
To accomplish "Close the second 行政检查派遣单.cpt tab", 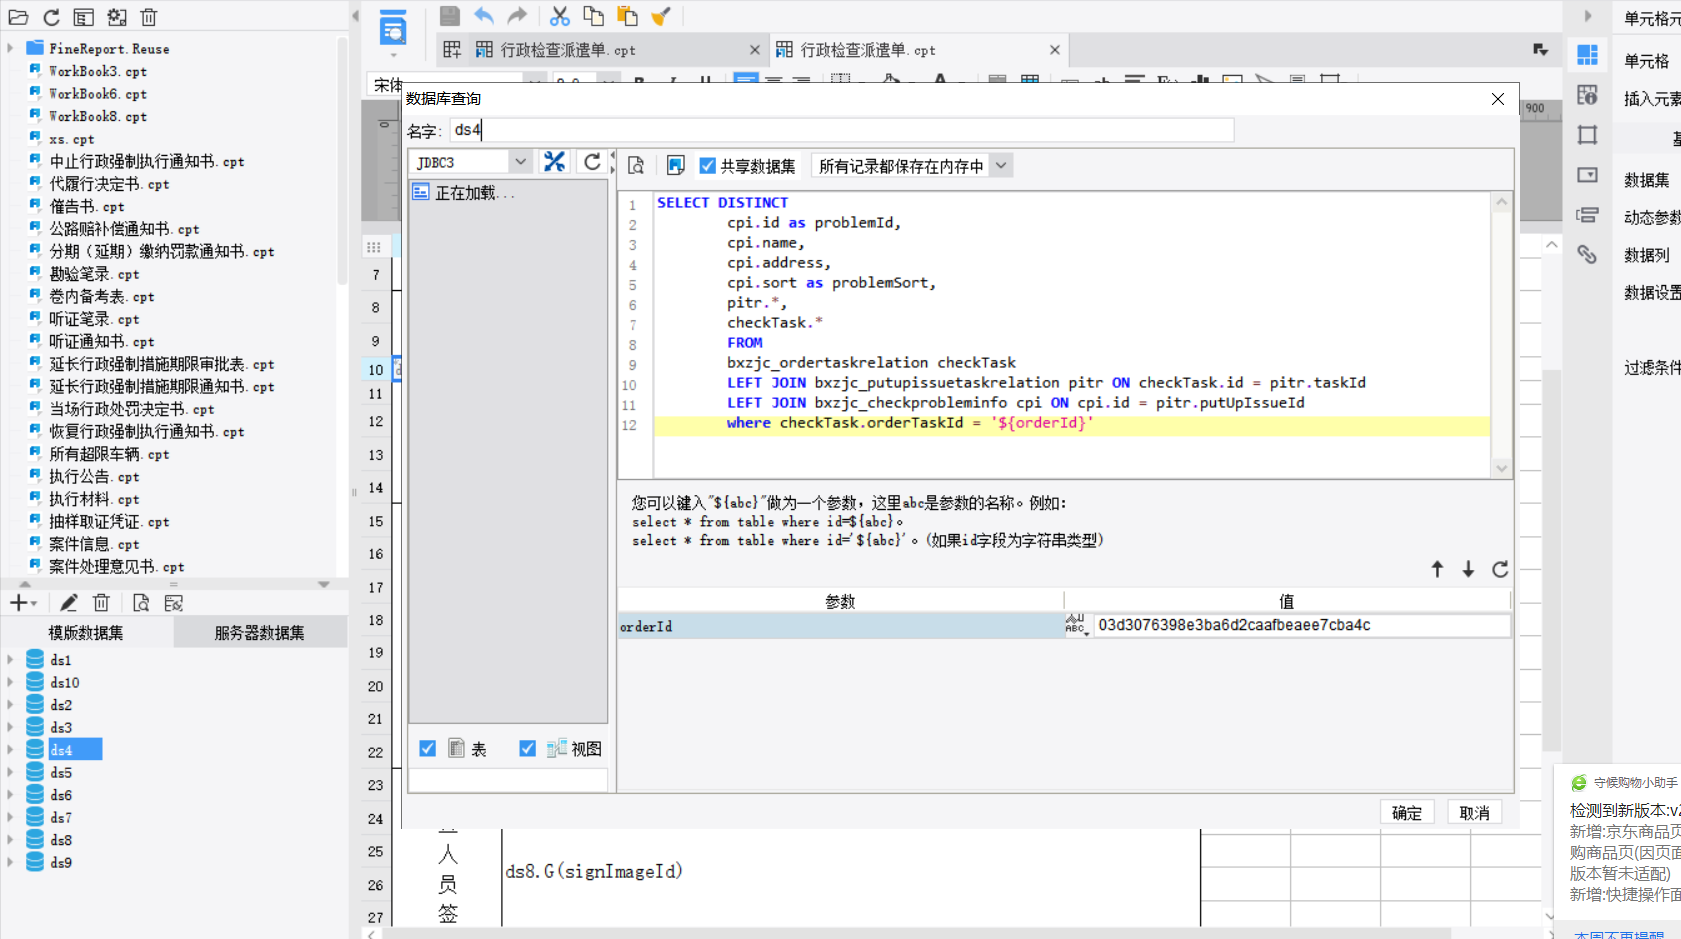I will (1055, 50).
